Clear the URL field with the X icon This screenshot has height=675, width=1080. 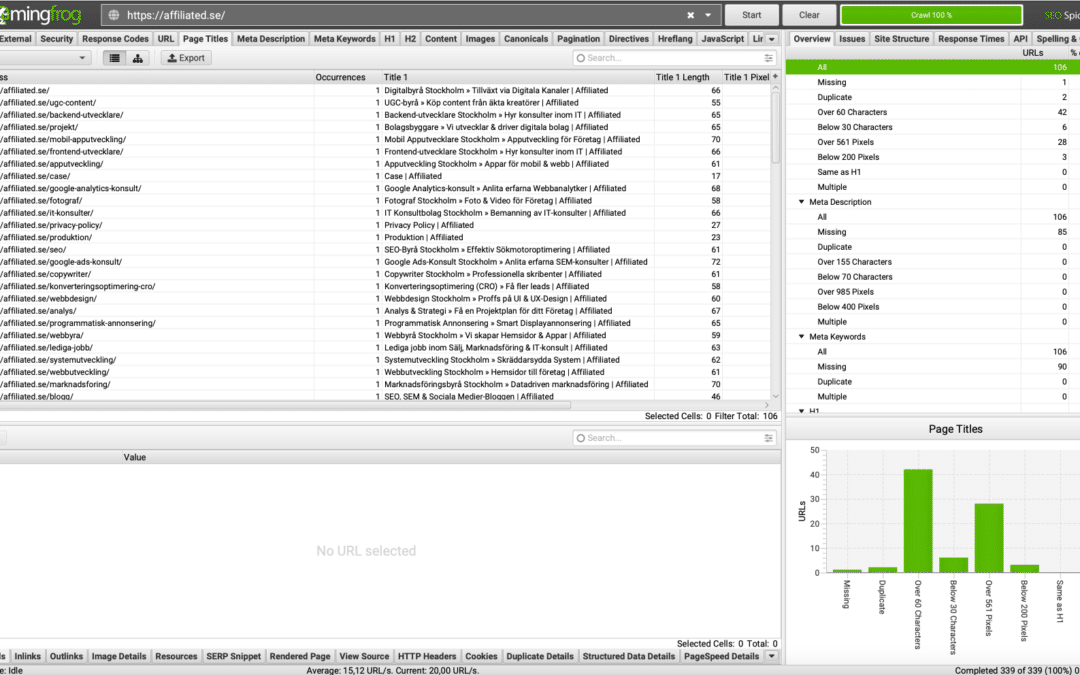[x=690, y=15]
